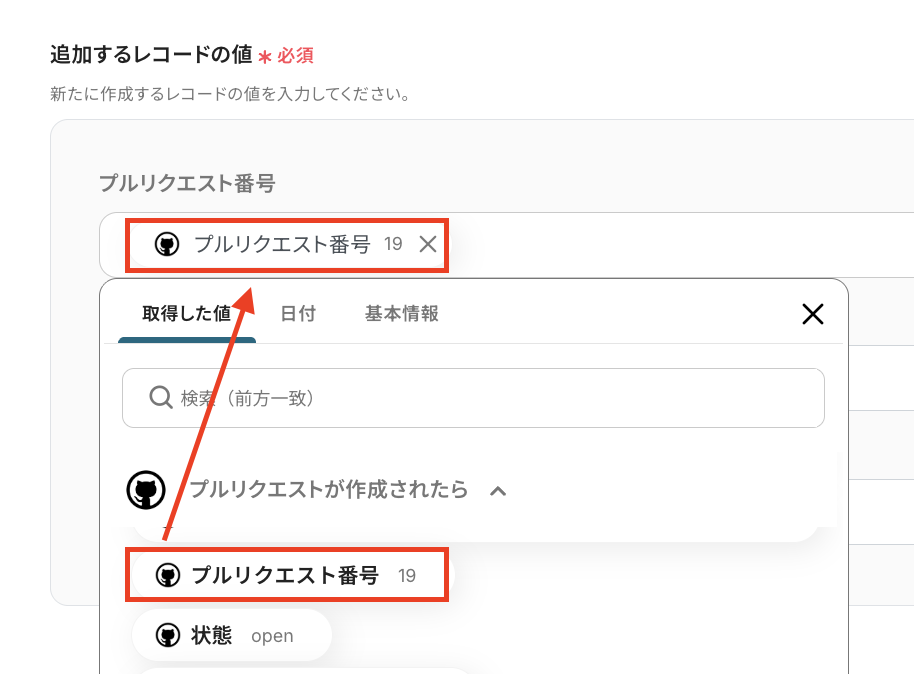914x674 pixels.
Task: Click GitHub icon on 状態 item
Action: [x=167, y=635]
